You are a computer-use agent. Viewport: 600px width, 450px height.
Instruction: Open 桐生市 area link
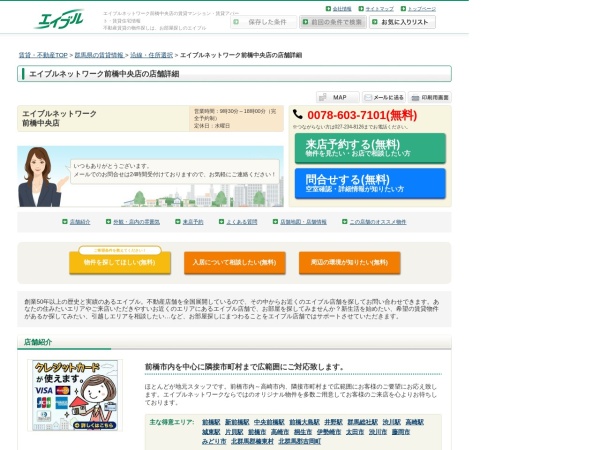point(303,432)
